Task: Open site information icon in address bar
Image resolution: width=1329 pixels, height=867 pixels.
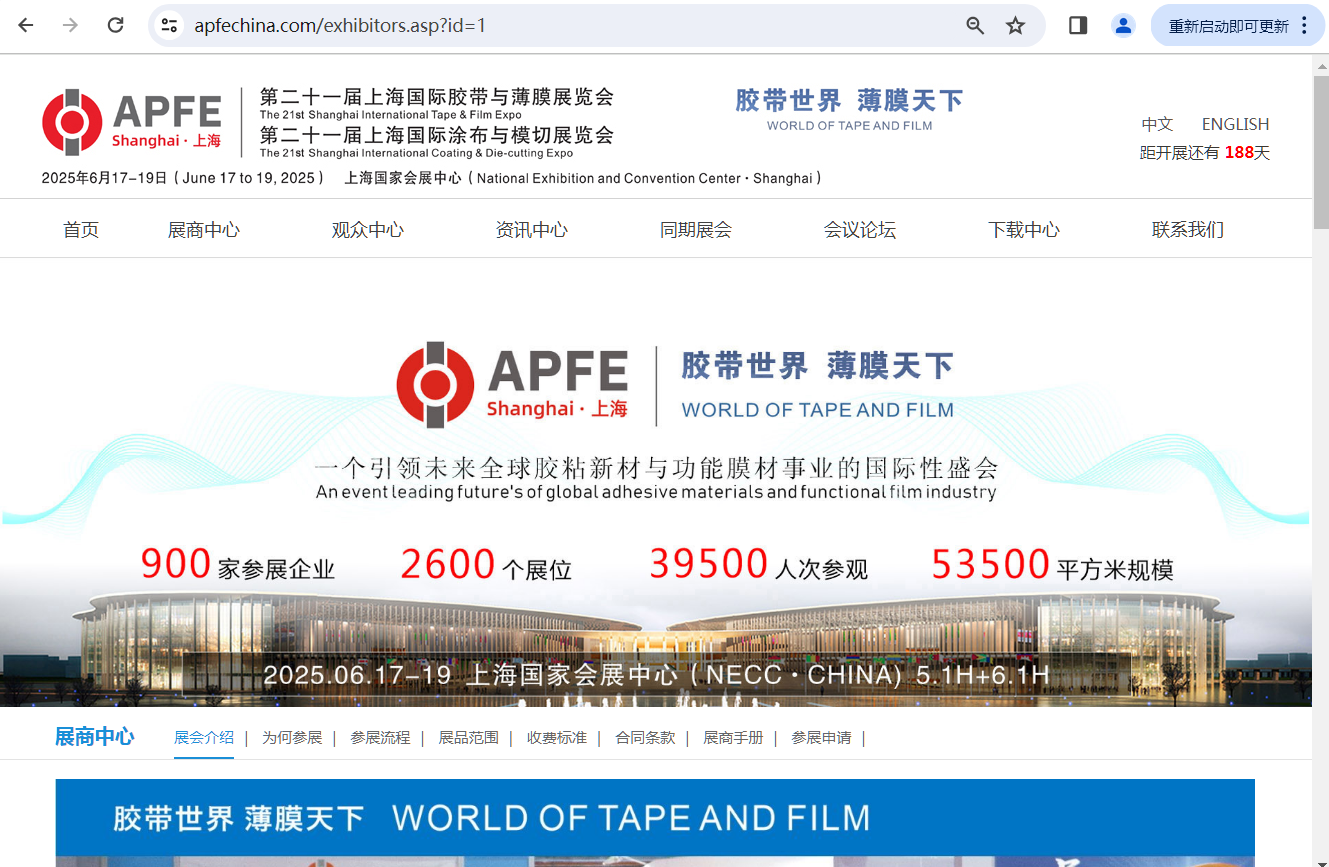Action: pos(170,25)
